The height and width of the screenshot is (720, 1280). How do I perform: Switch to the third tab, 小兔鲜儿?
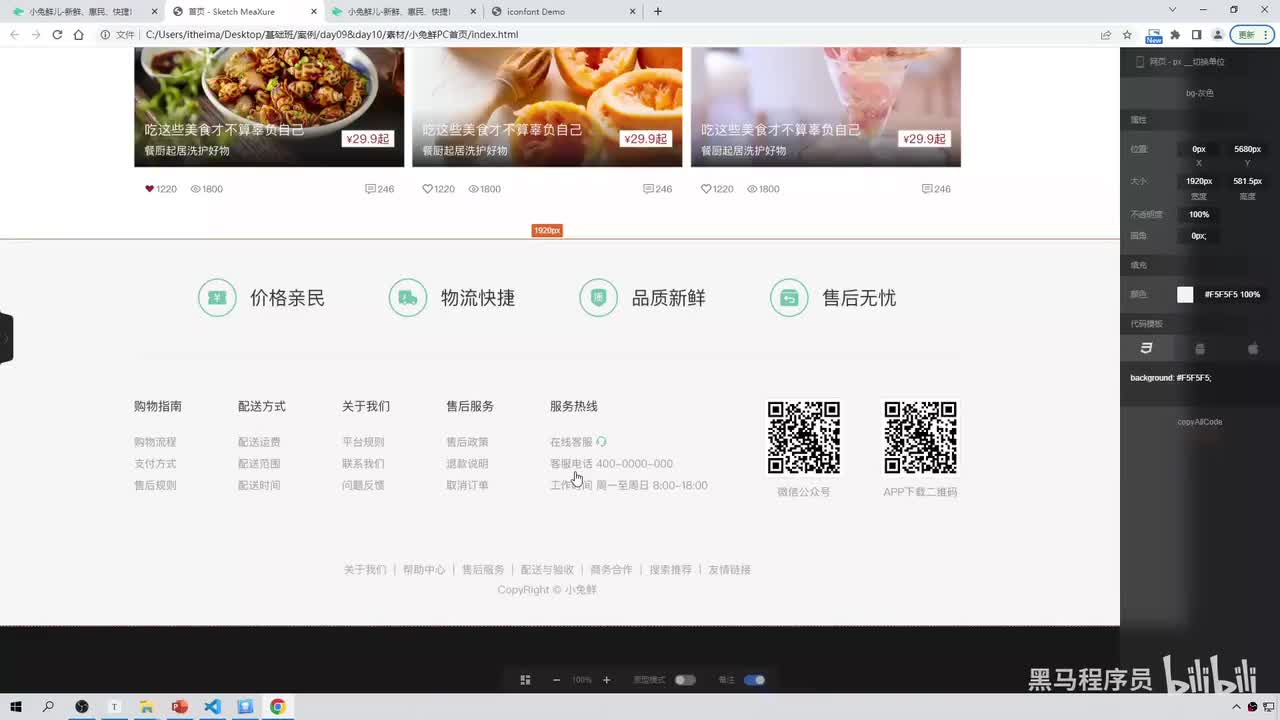(x=404, y=12)
